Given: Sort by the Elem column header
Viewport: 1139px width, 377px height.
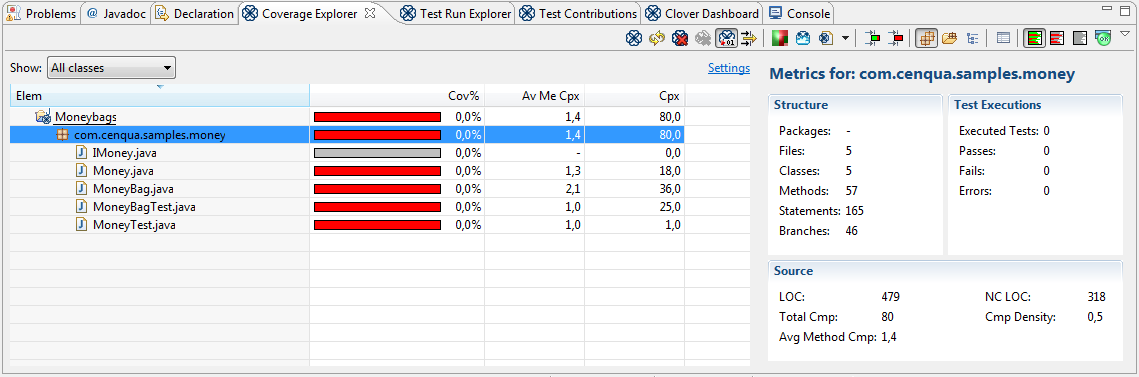Looking at the screenshot, I should [160, 95].
